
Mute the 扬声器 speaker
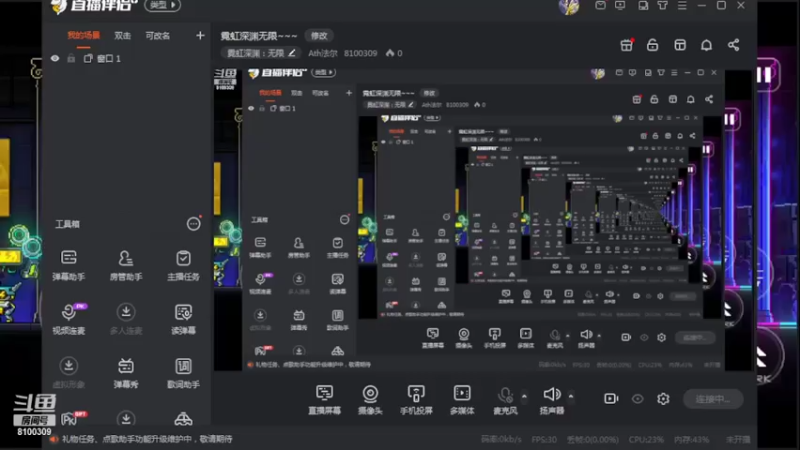coord(552,399)
